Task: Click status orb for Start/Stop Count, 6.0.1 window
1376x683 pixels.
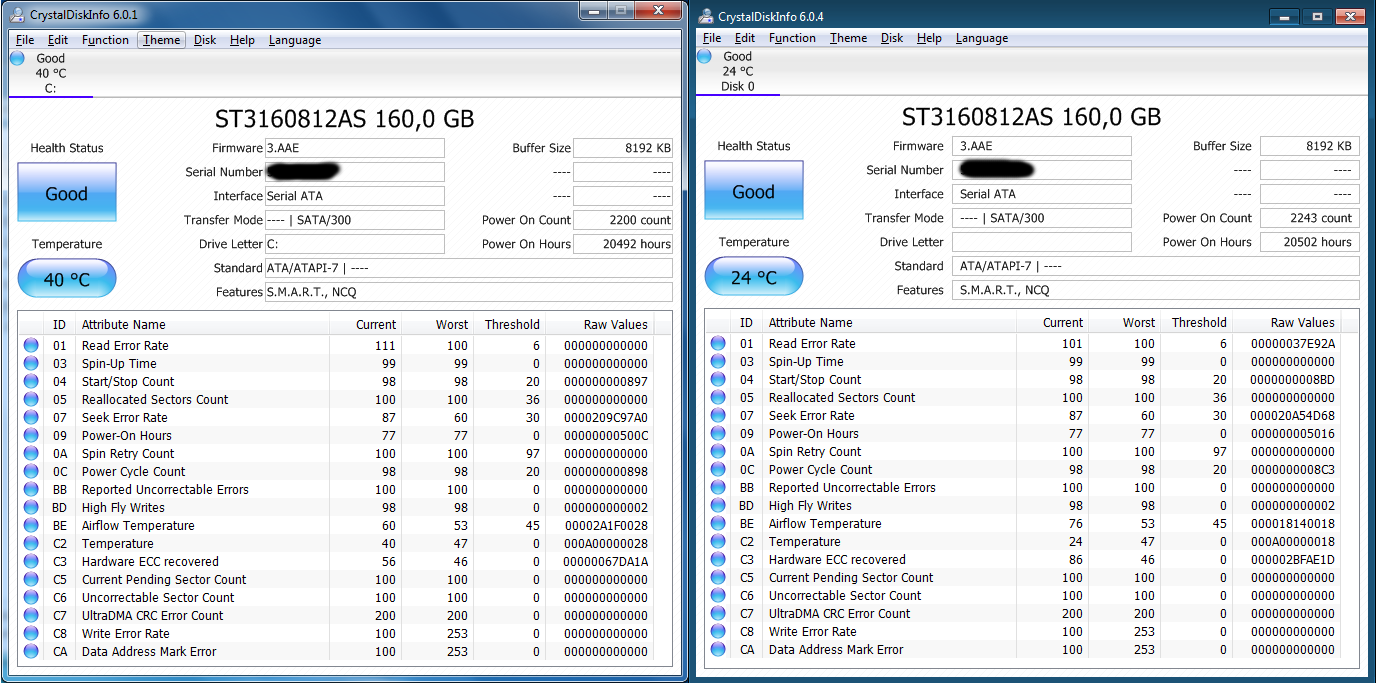Action: coord(31,381)
